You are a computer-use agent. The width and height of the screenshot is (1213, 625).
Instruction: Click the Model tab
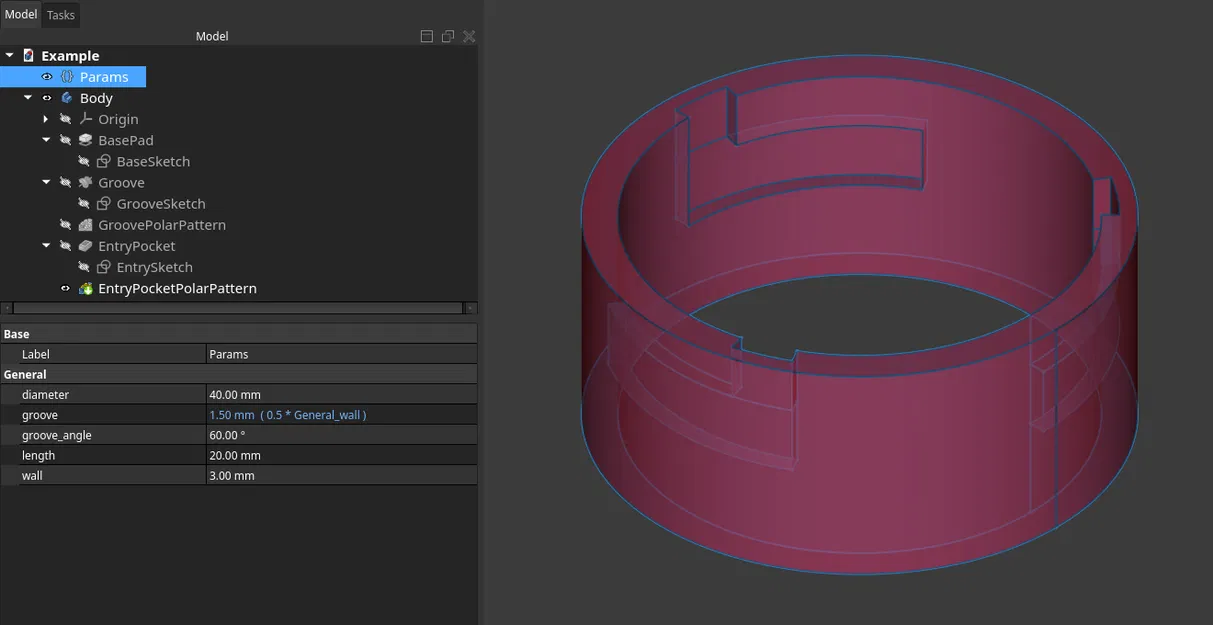click(20, 14)
